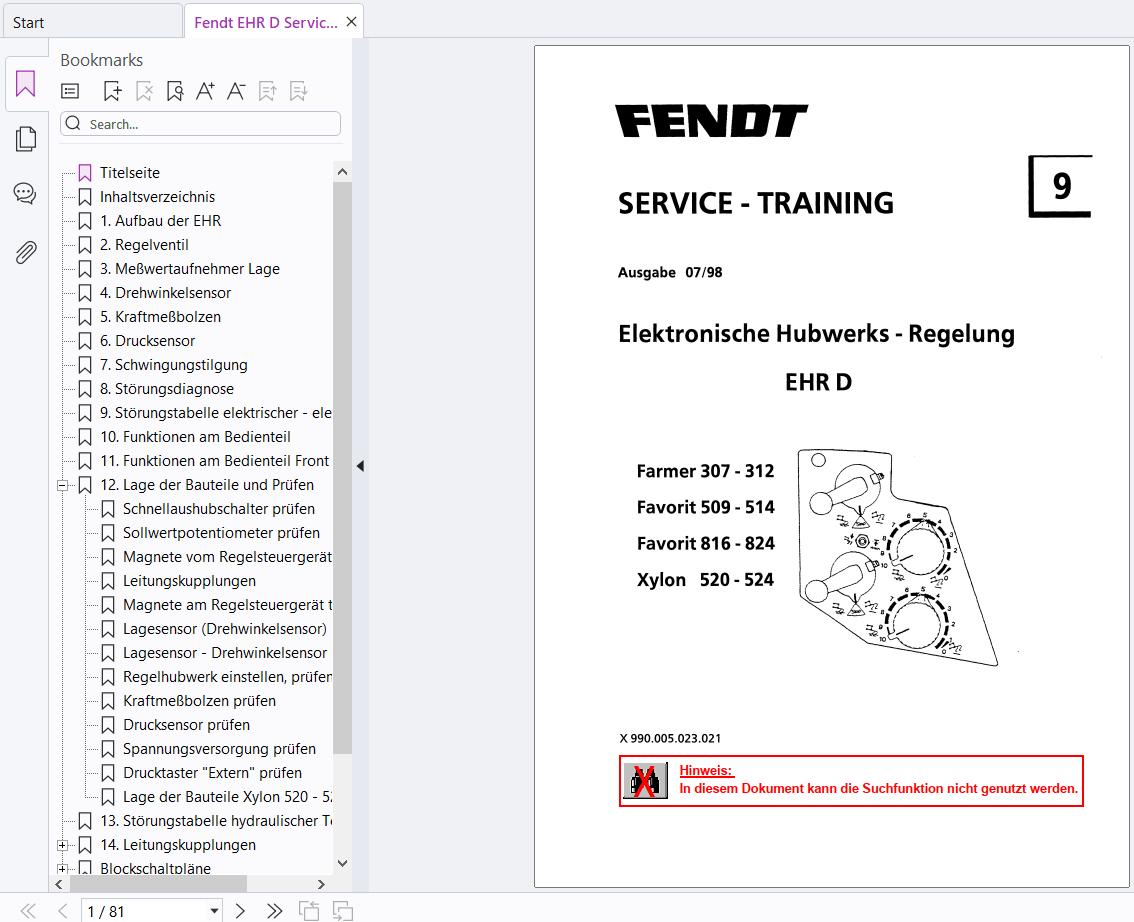Open the Comments panel

25,193
